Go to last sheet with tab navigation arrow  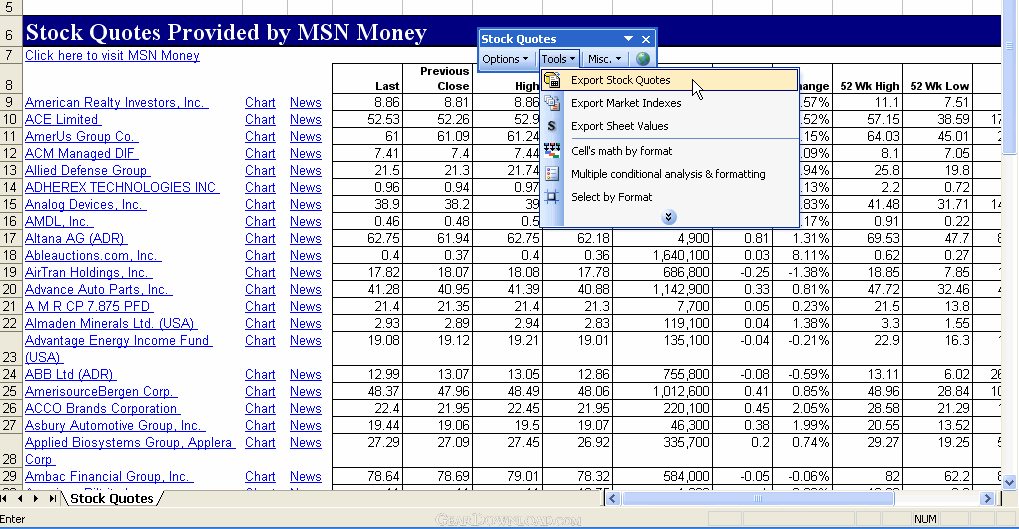[52, 498]
